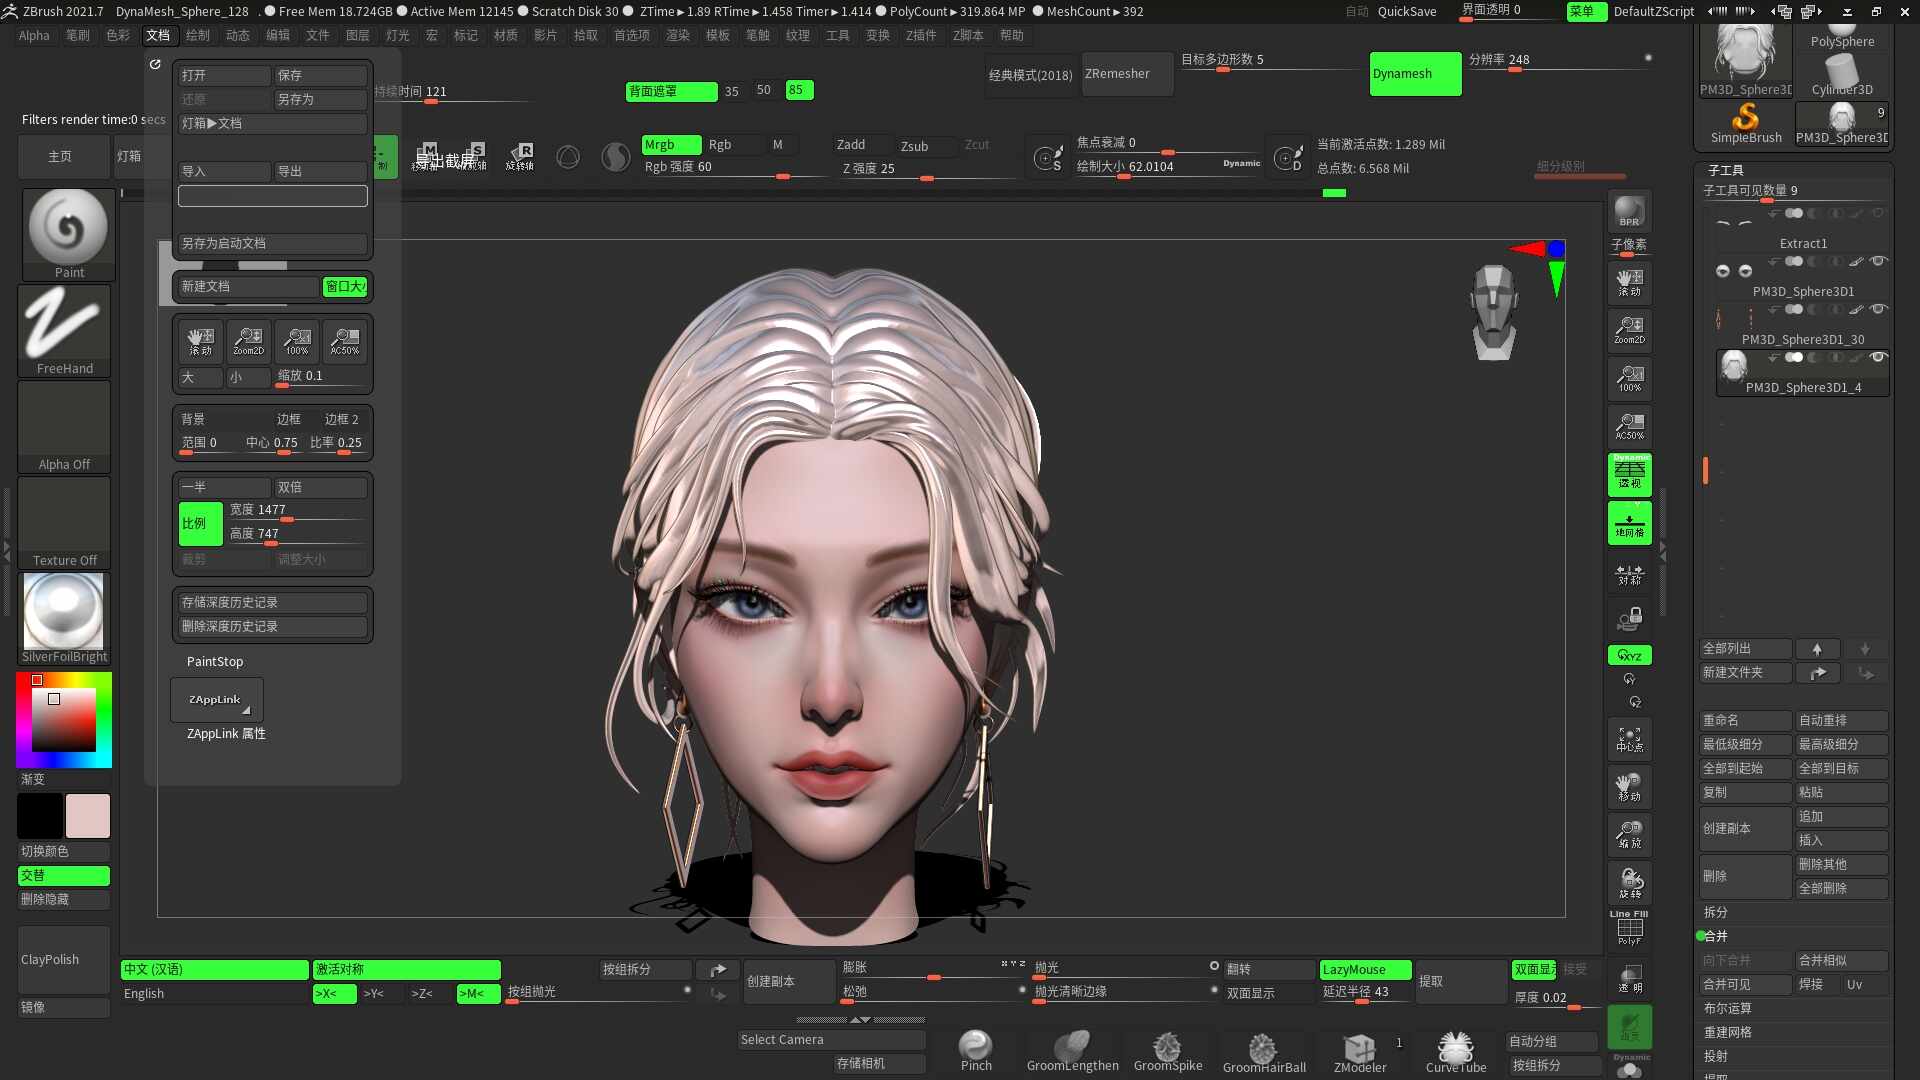Click the head orientation camera gizmo
The width and height of the screenshot is (1920, 1080).
point(1494,312)
